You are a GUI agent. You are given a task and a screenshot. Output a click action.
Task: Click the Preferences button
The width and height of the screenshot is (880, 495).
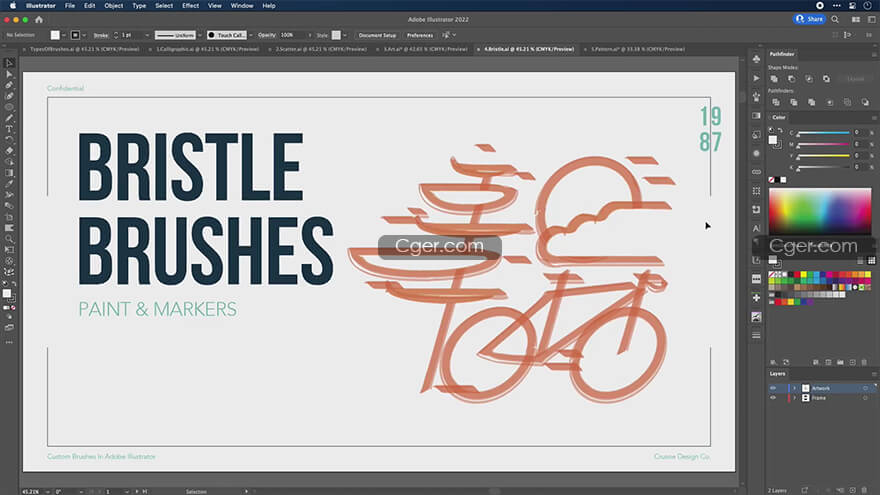tap(420, 35)
